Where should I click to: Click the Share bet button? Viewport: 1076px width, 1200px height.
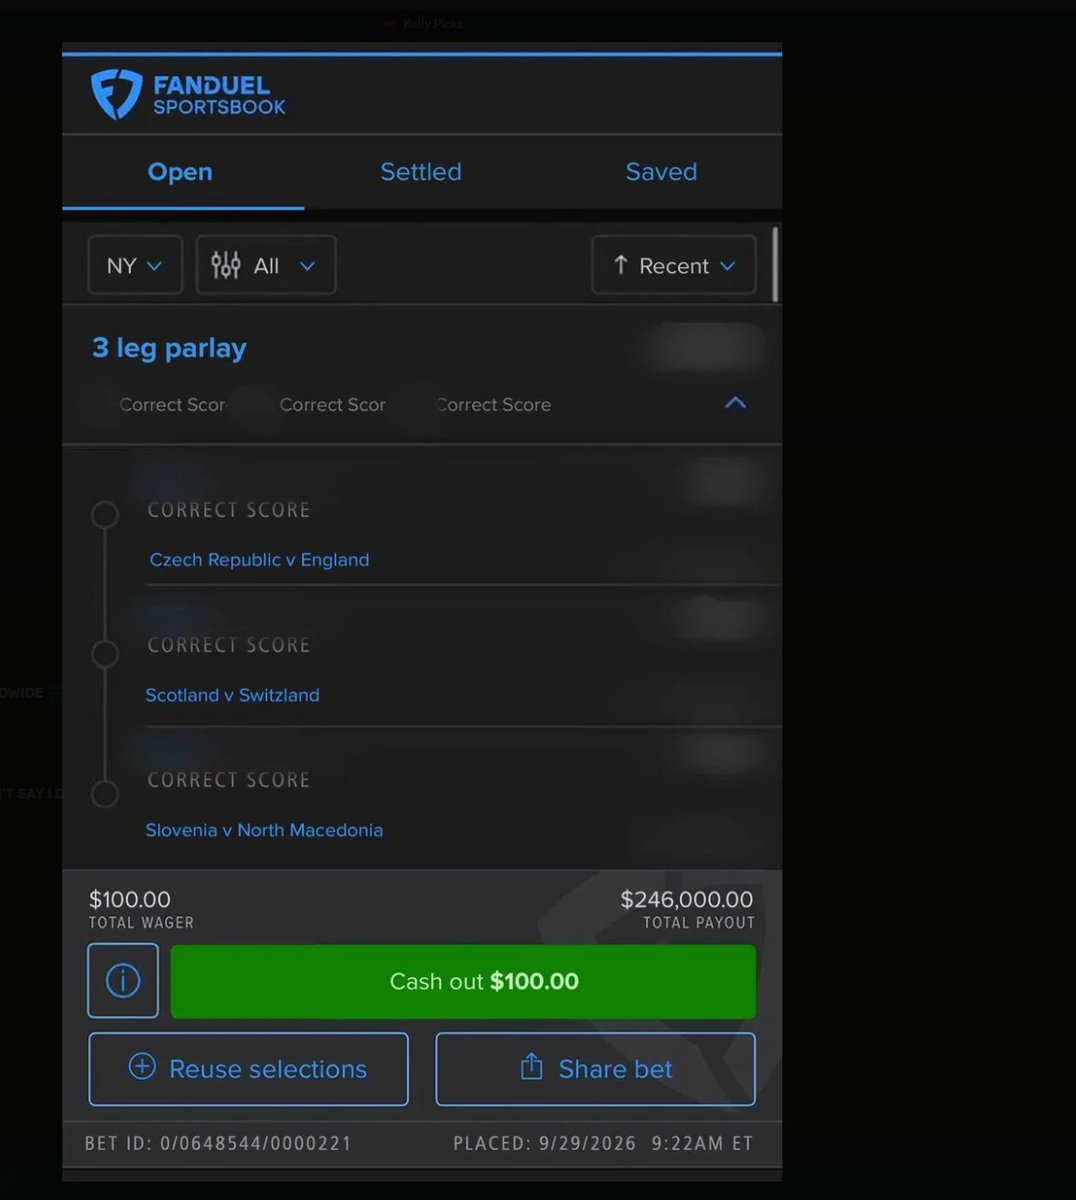(x=595, y=1069)
